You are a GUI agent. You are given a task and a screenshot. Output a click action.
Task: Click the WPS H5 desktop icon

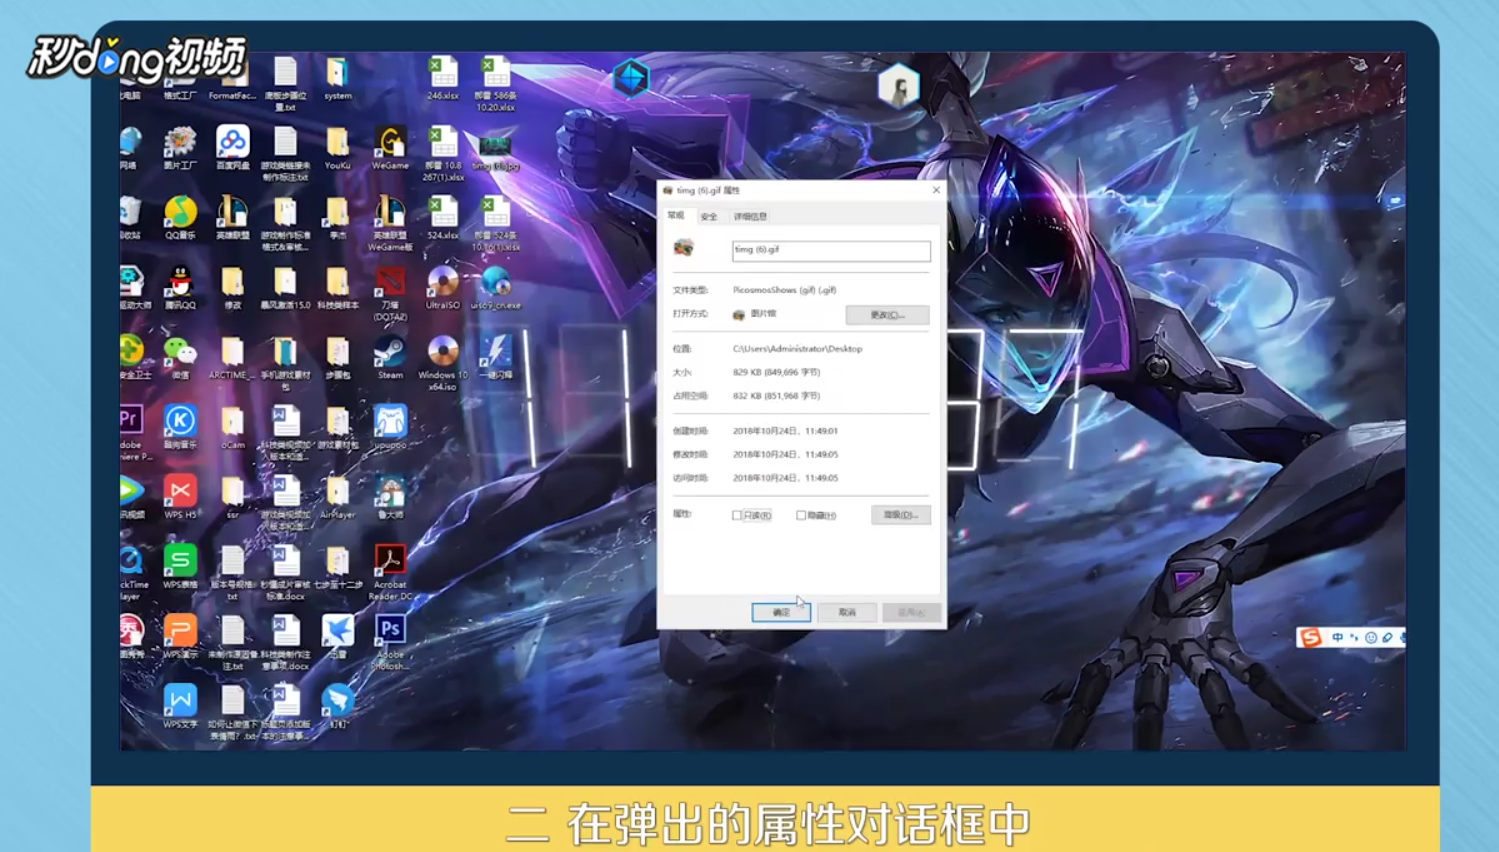180,498
